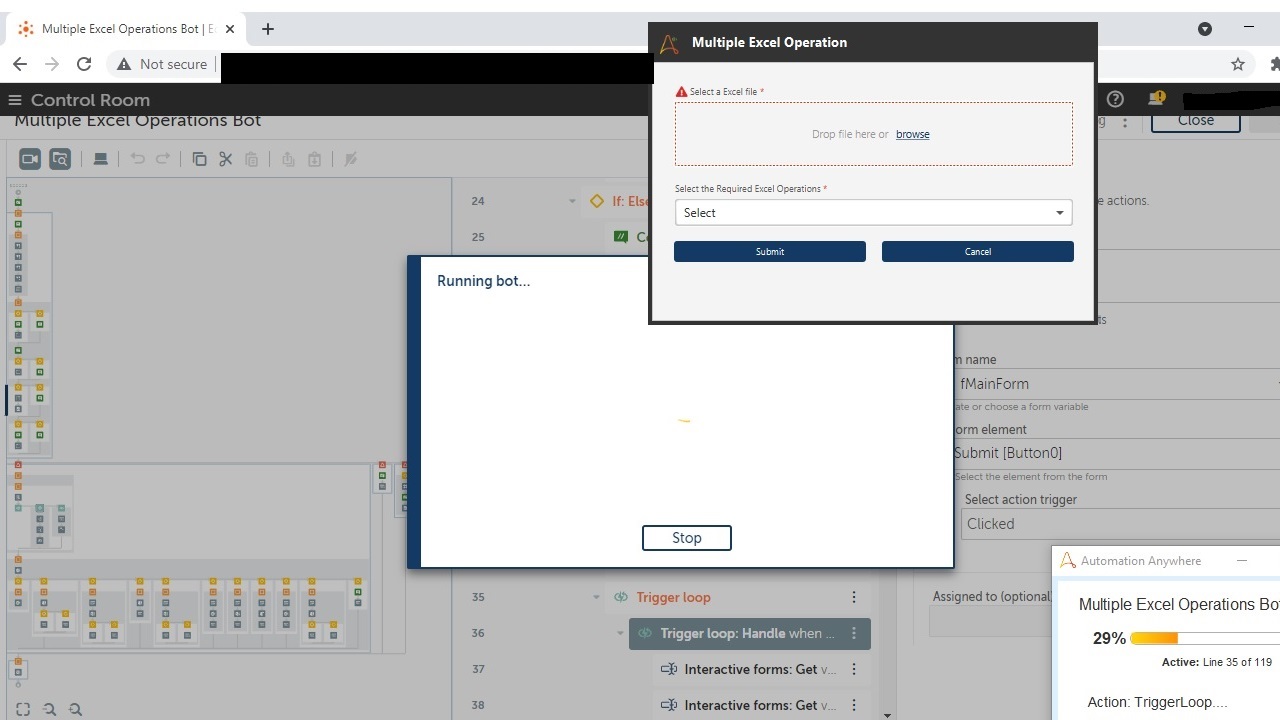Copy the selected action in toolbar
Image resolution: width=1280 pixels, height=720 pixels.
(x=199, y=159)
